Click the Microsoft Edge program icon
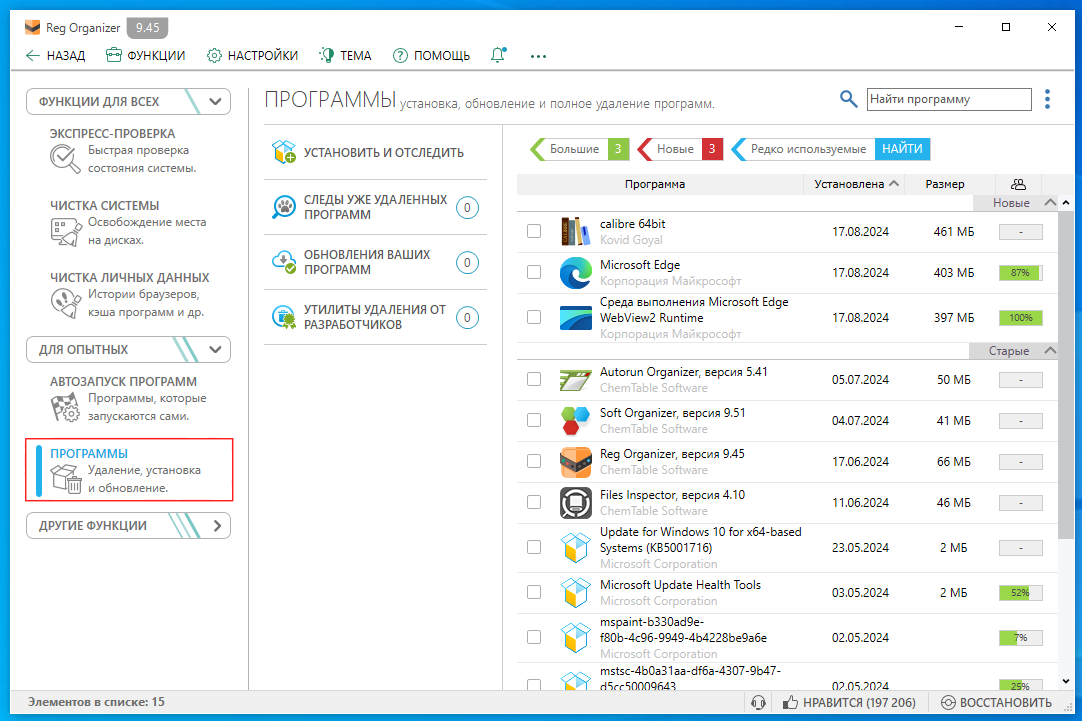Image resolution: width=1082 pixels, height=721 pixels. 576,272
